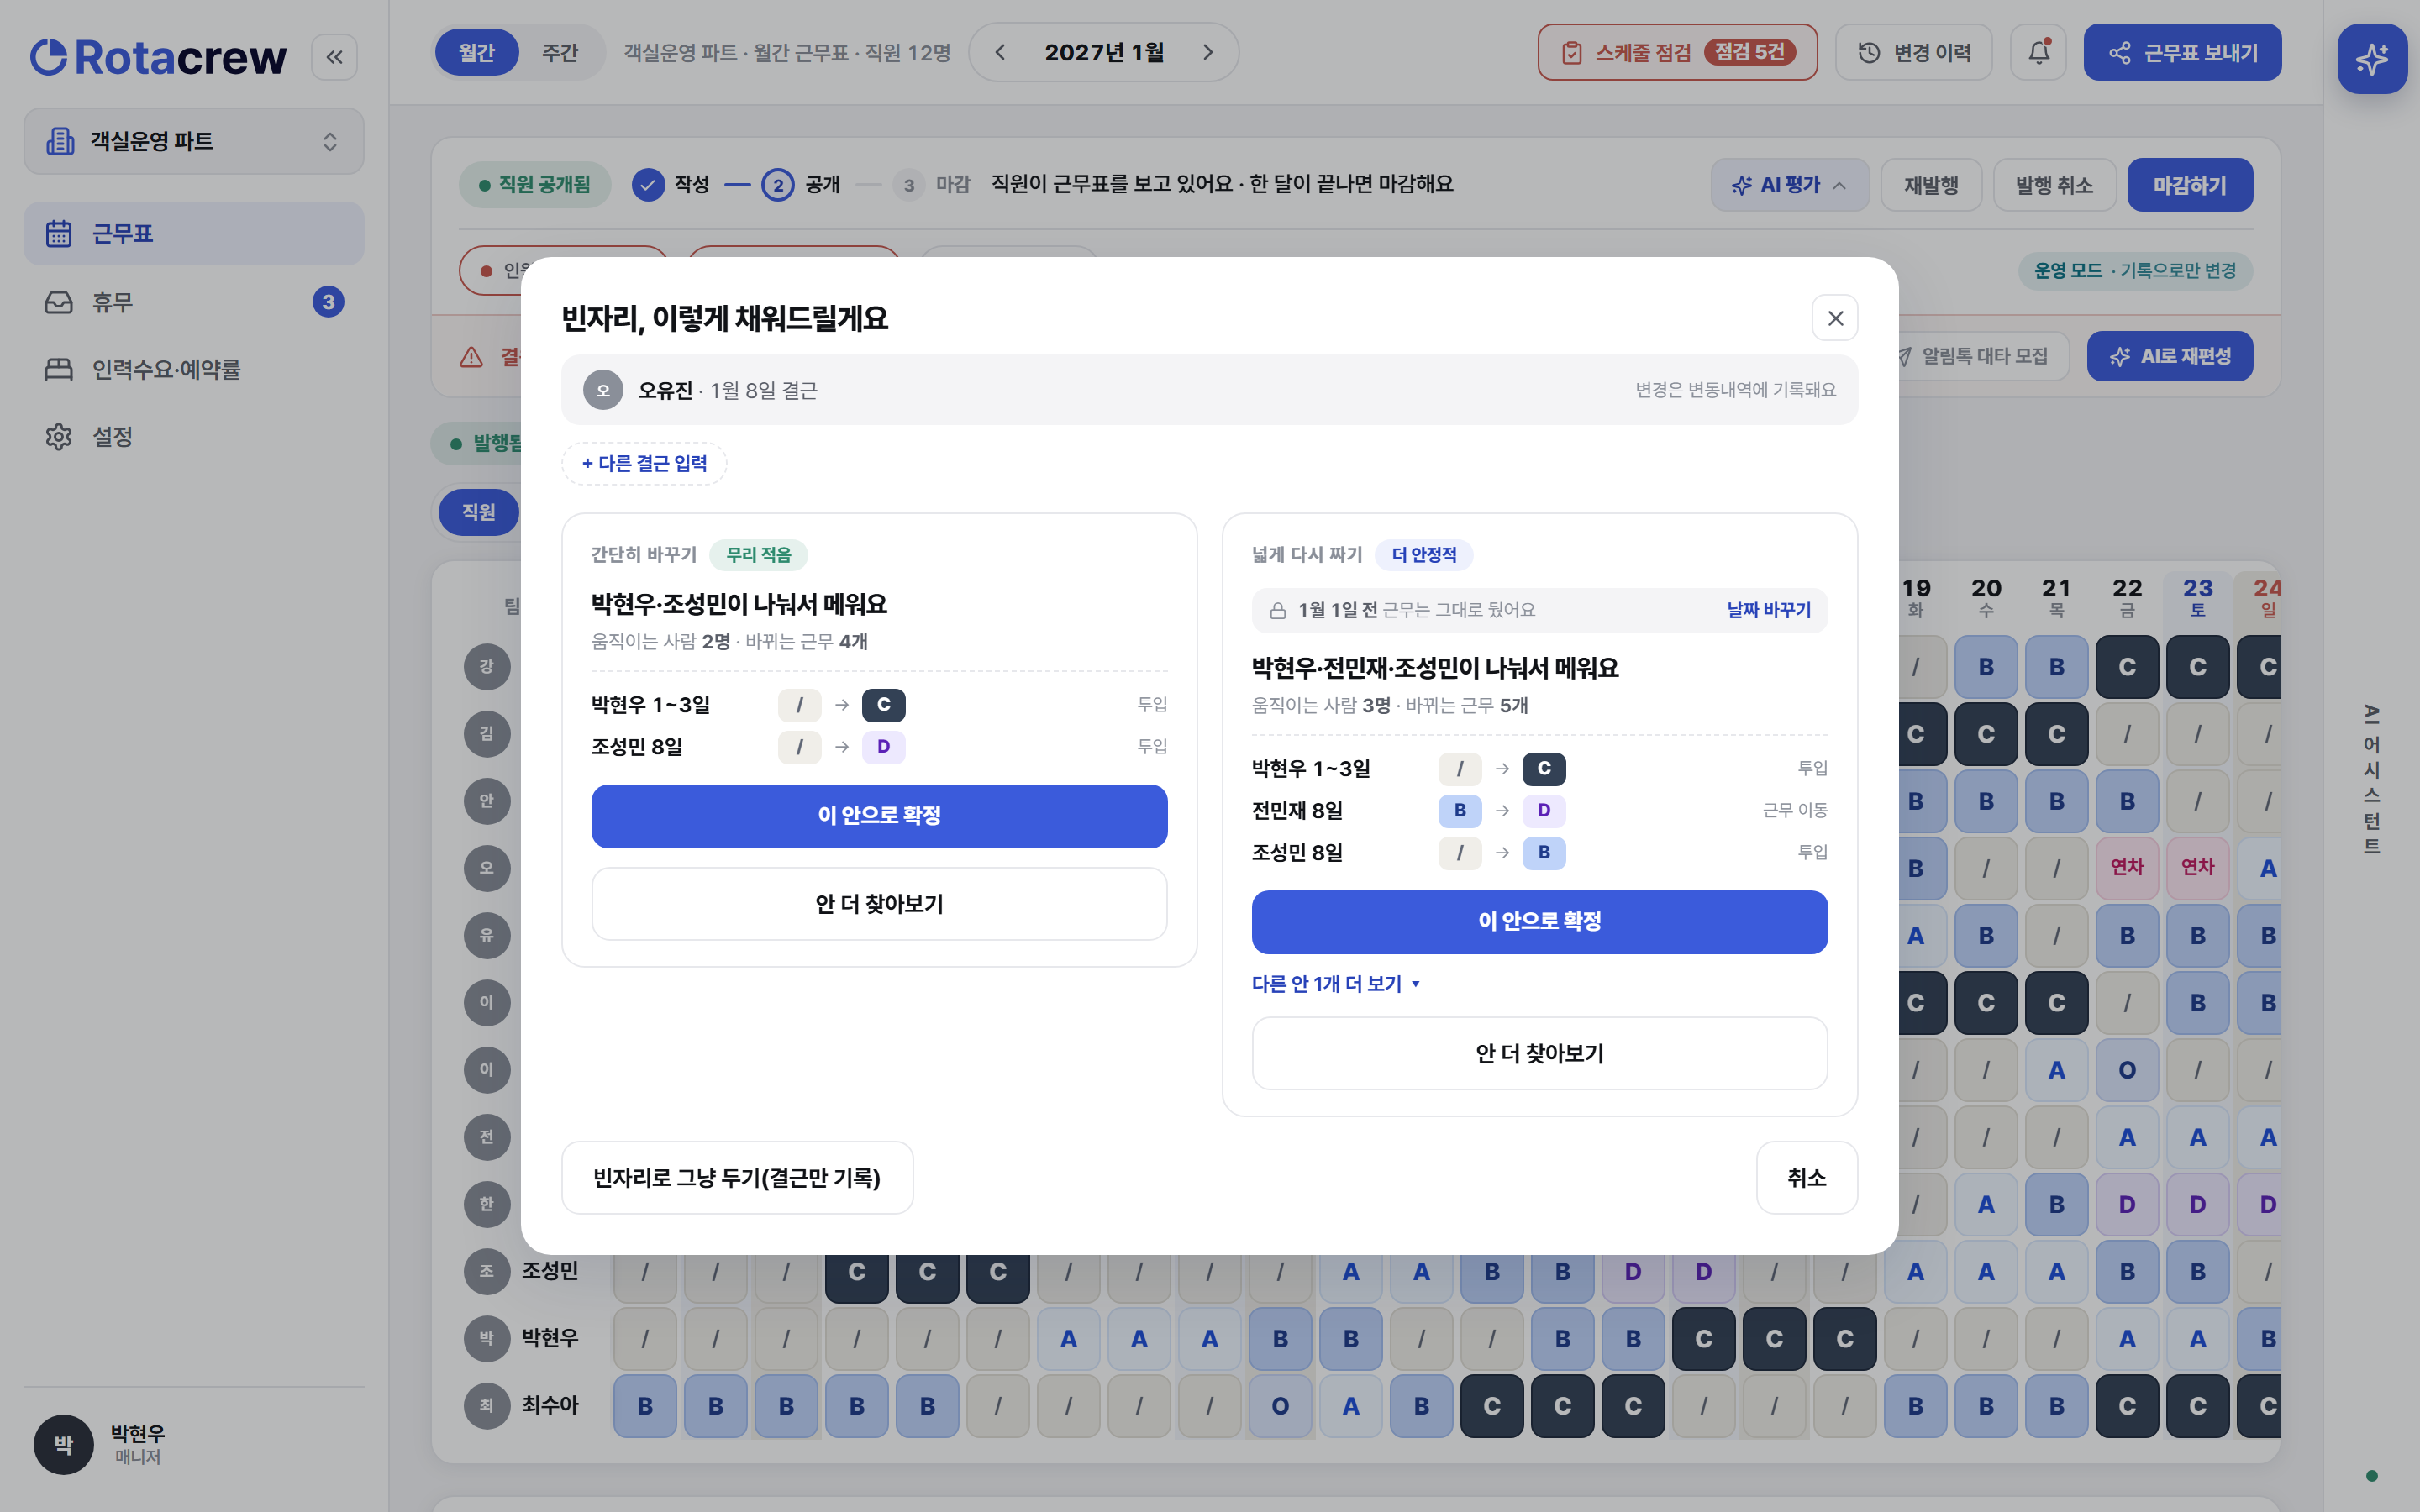
Task: Click the step 3 마감 indicator
Action: click(908, 185)
